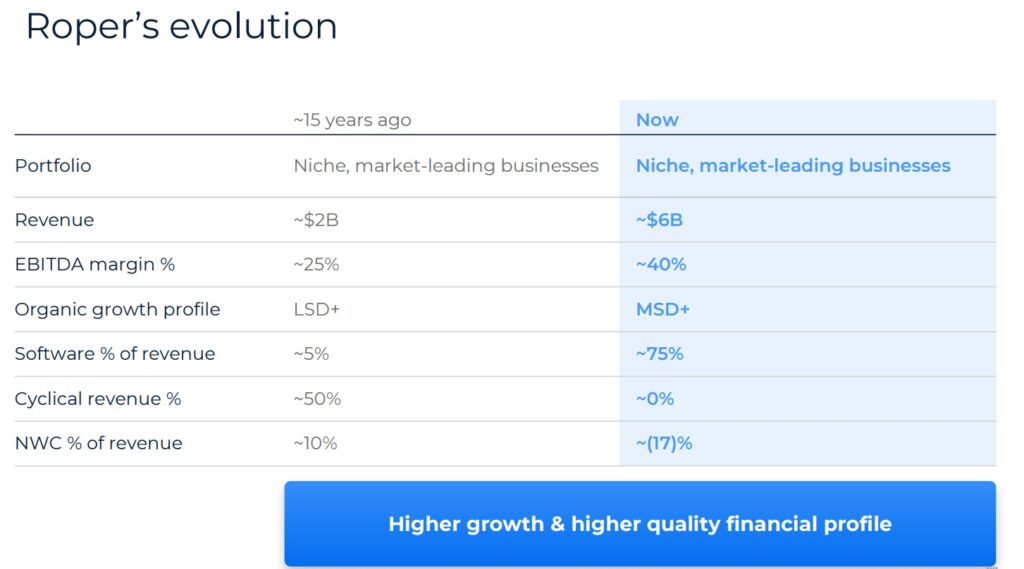The height and width of the screenshot is (569, 1024).
Task: Click the bold Niche, market-leading businesses text
Action: point(793,166)
